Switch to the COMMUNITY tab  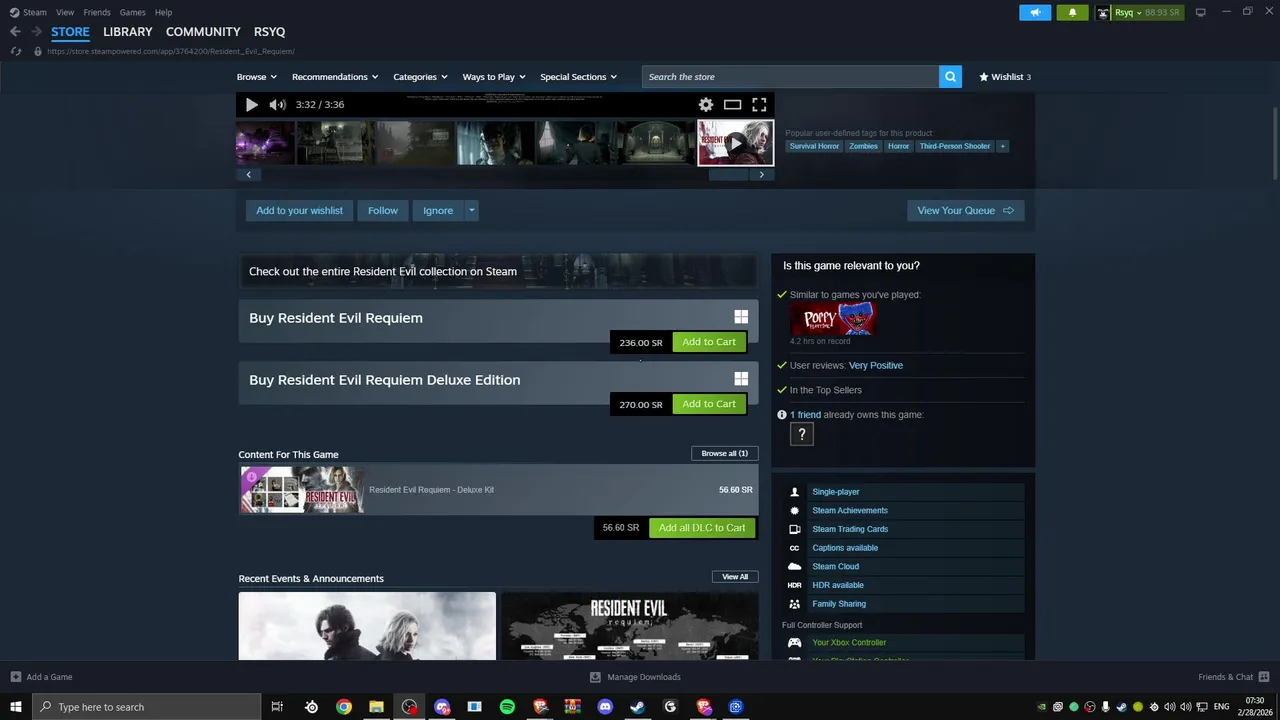point(203,32)
